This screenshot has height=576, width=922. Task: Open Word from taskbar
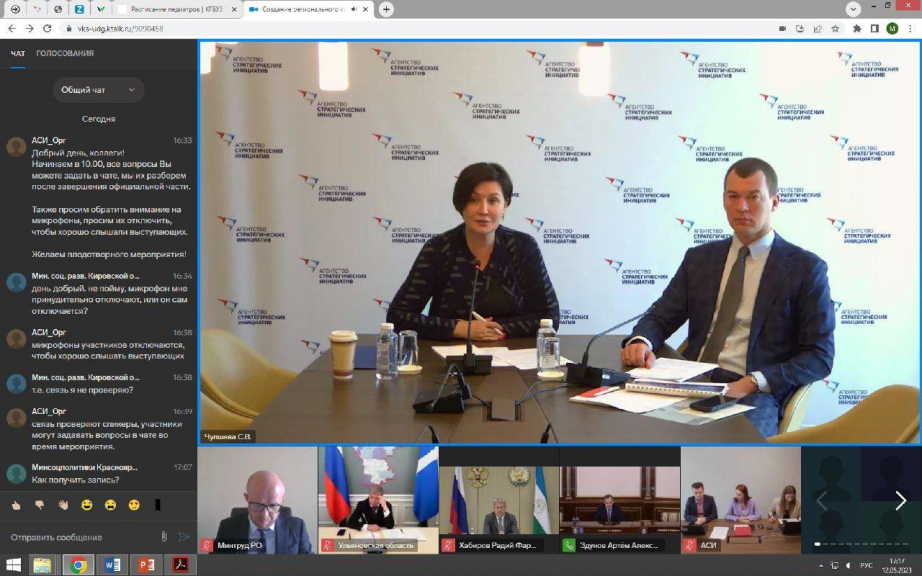click(112, 565)
